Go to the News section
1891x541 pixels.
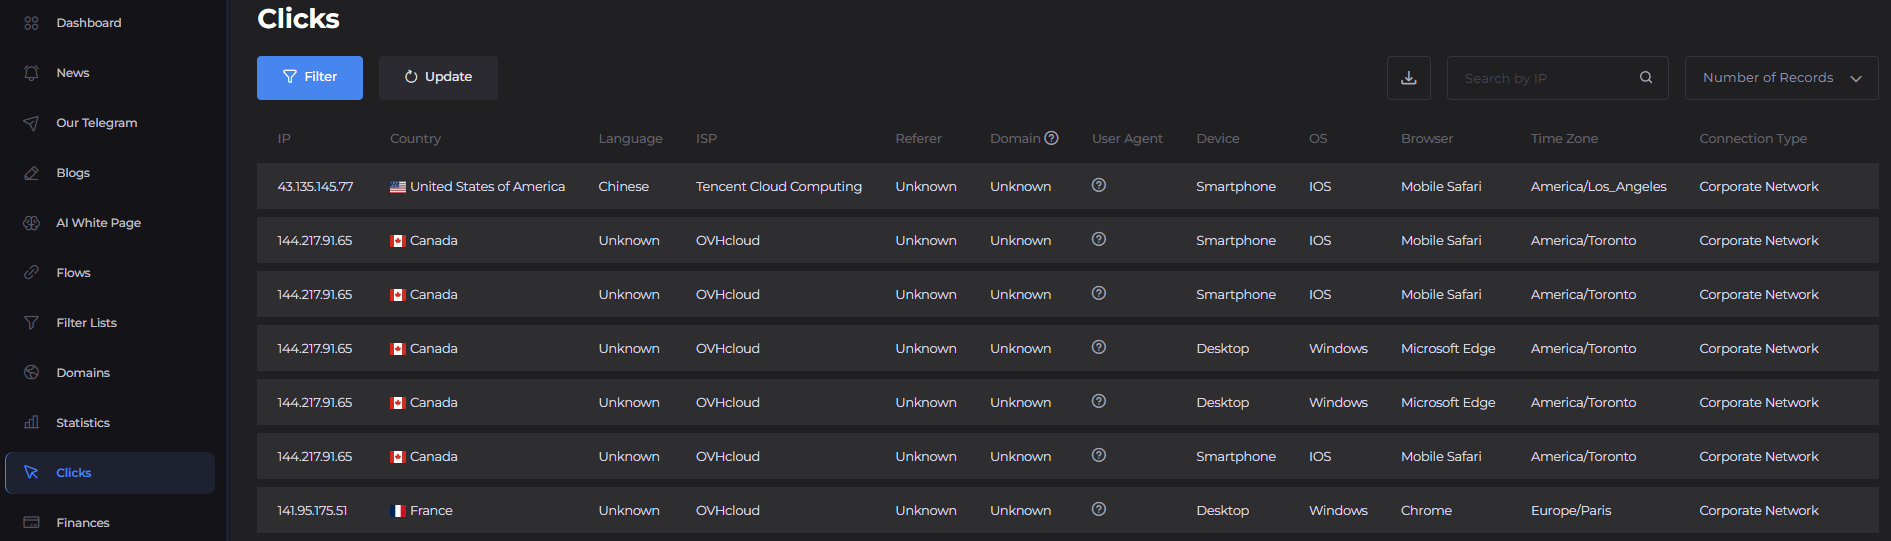(72, 73)
